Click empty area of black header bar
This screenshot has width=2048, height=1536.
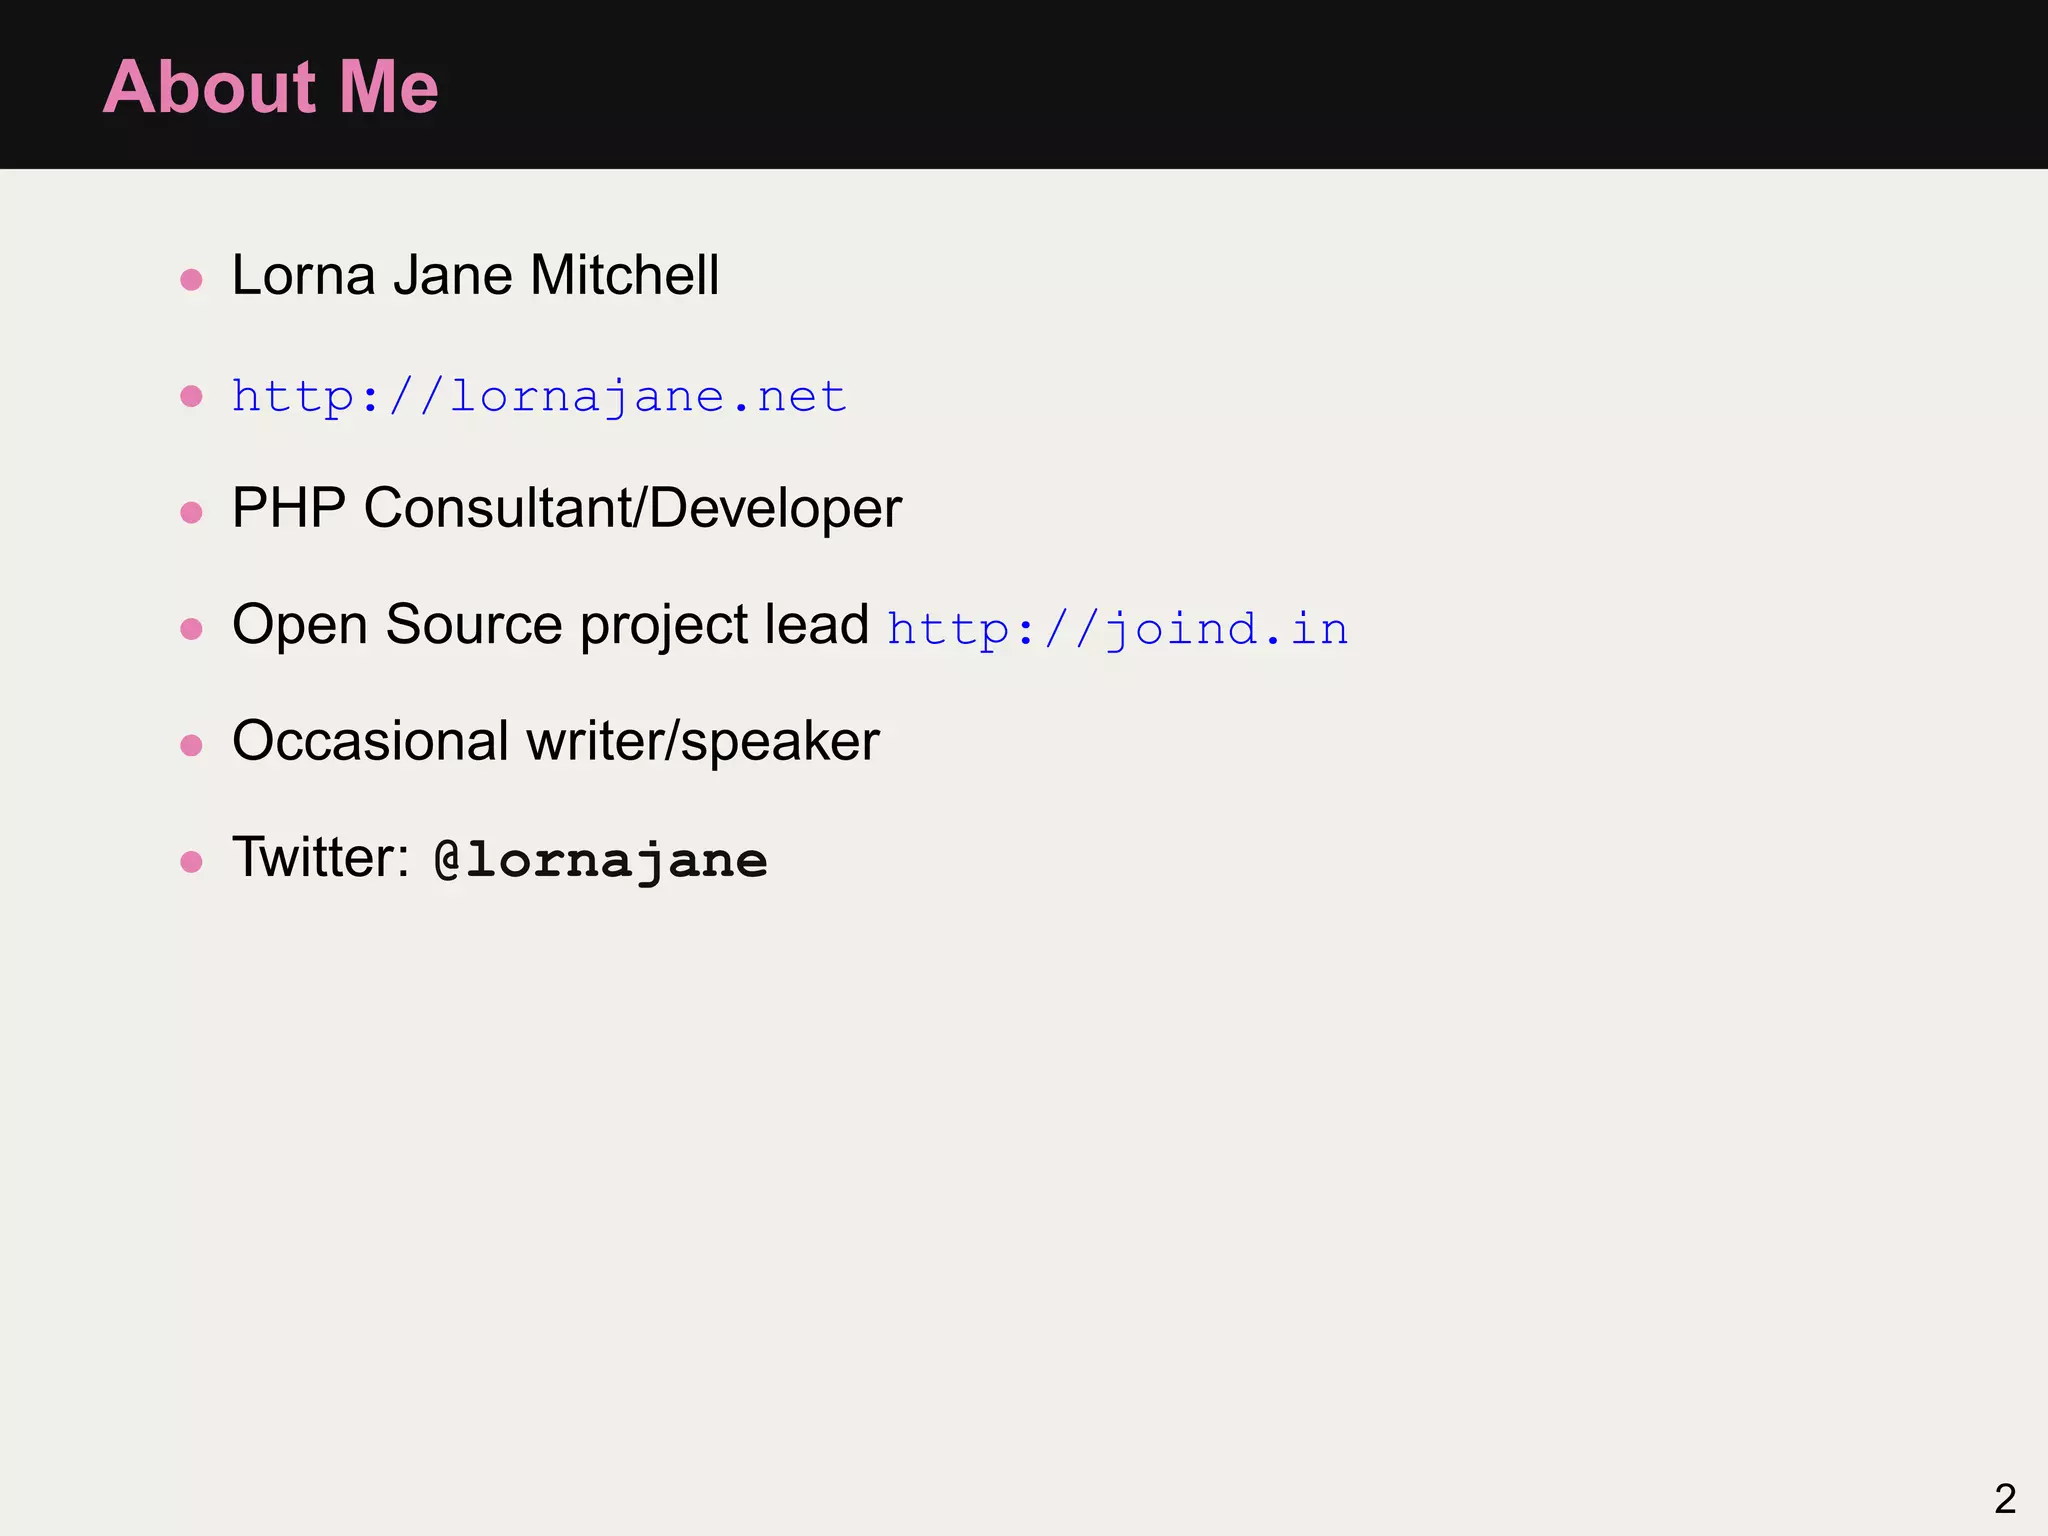1200,85
